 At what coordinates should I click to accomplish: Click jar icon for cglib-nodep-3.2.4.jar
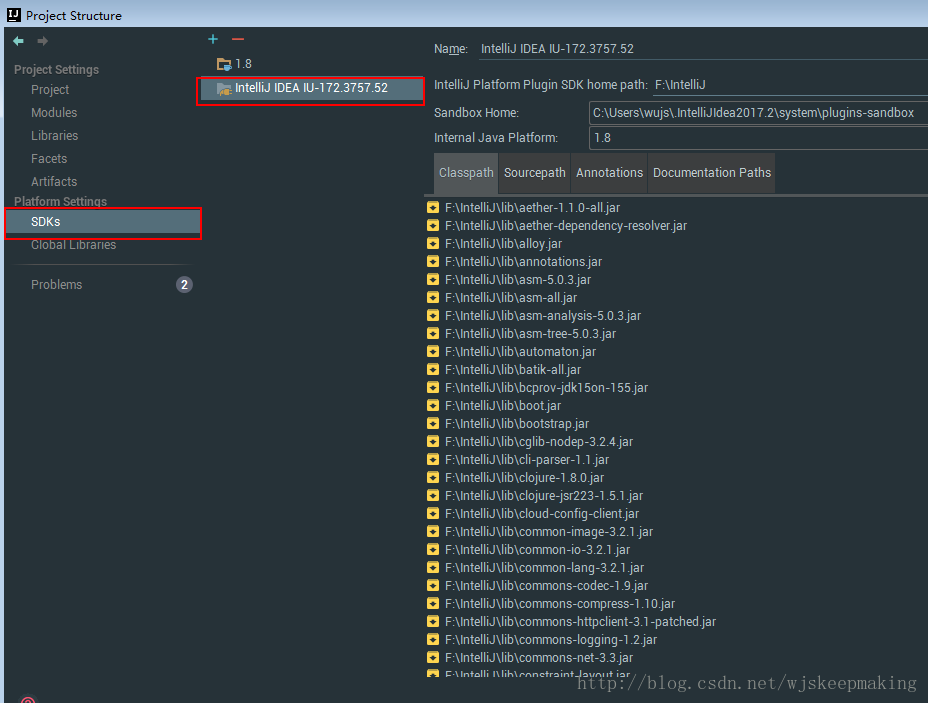coord(433,441)
